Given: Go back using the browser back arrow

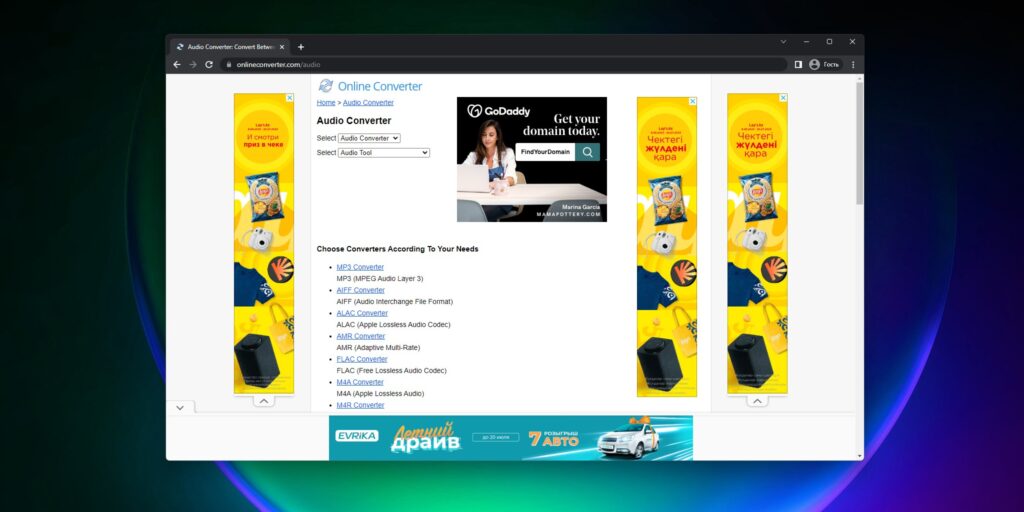Looking at the screenshot, I should coord(176,65).
